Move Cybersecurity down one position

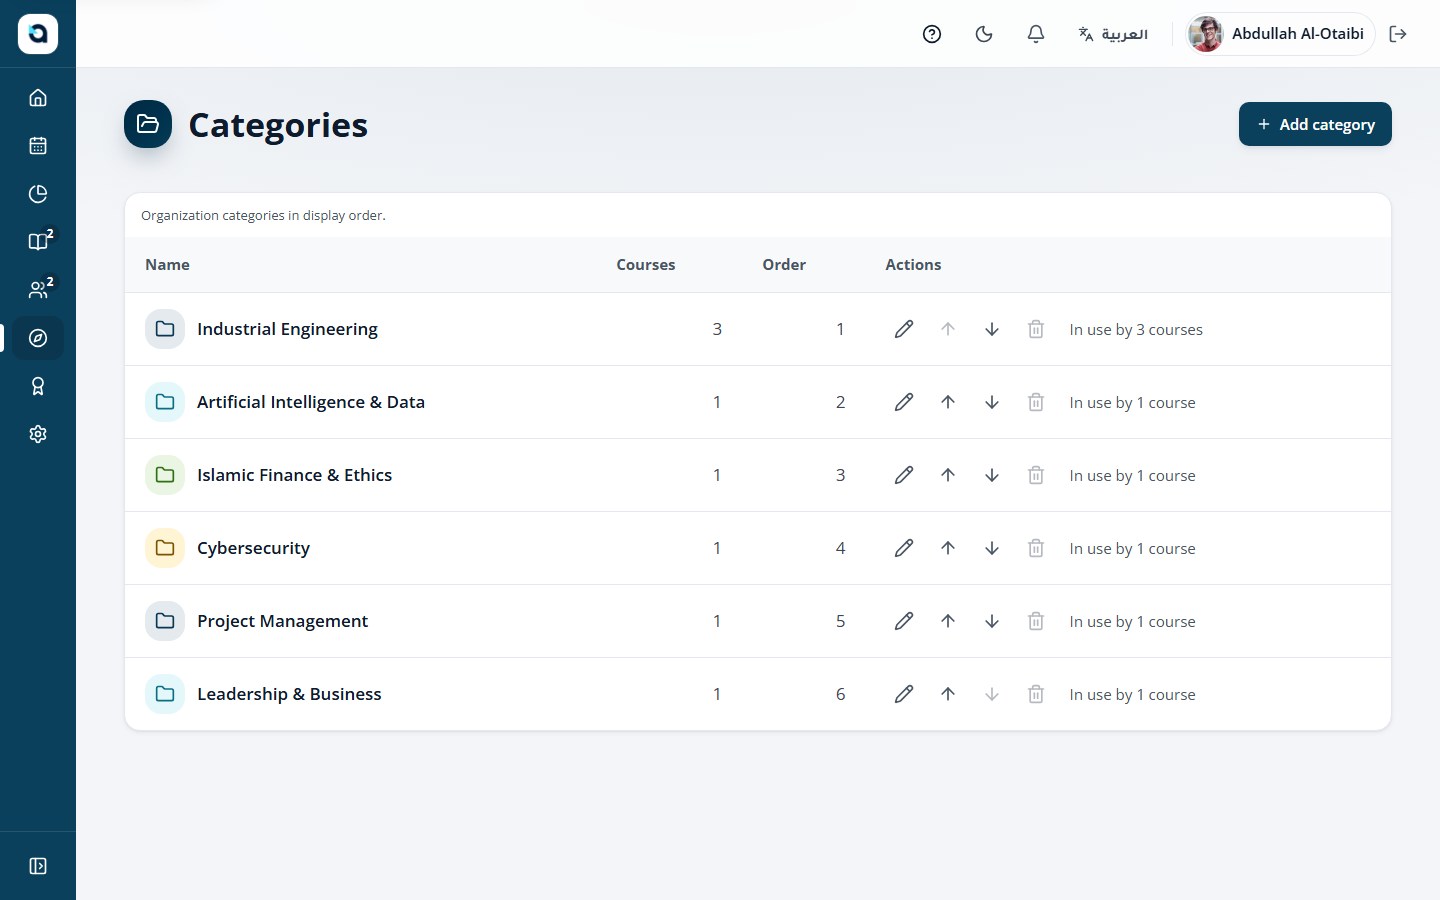(992, 548)
